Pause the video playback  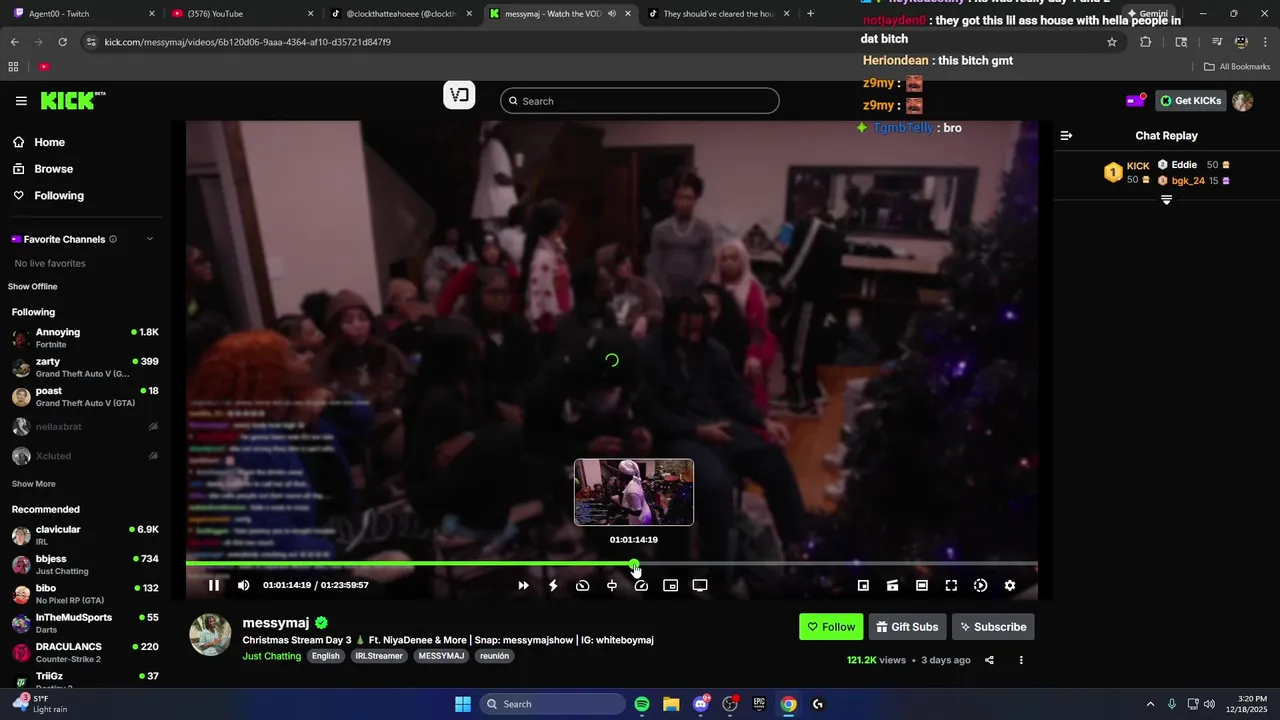213,585
